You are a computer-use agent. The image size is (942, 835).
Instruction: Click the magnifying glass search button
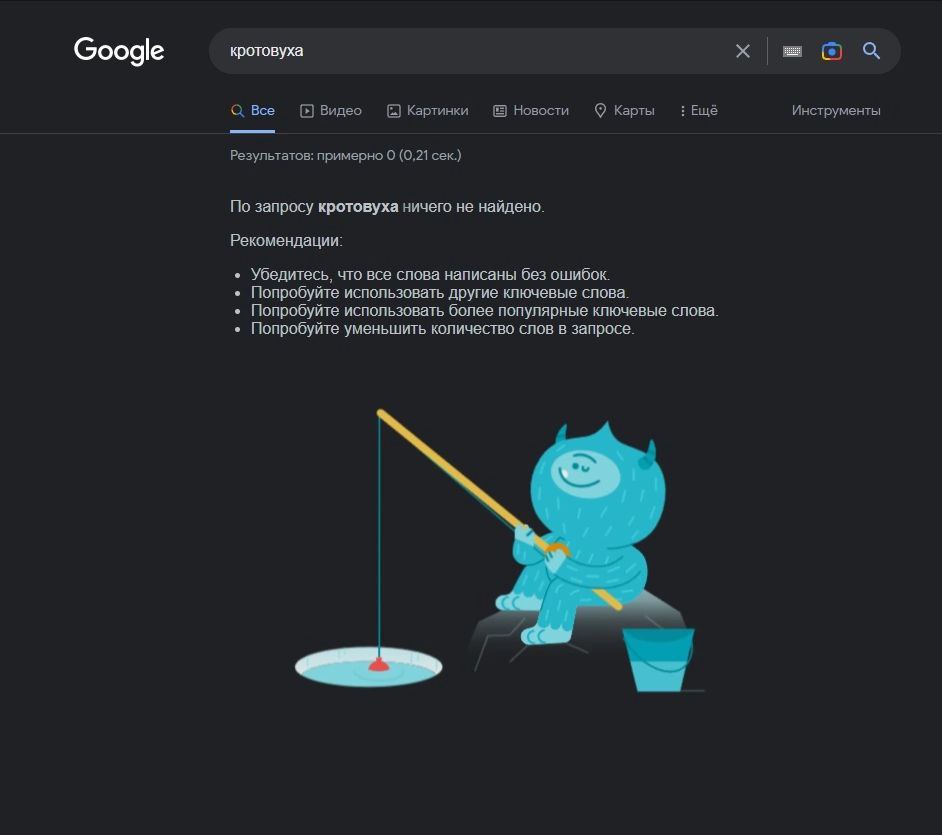tap(871, 50)
